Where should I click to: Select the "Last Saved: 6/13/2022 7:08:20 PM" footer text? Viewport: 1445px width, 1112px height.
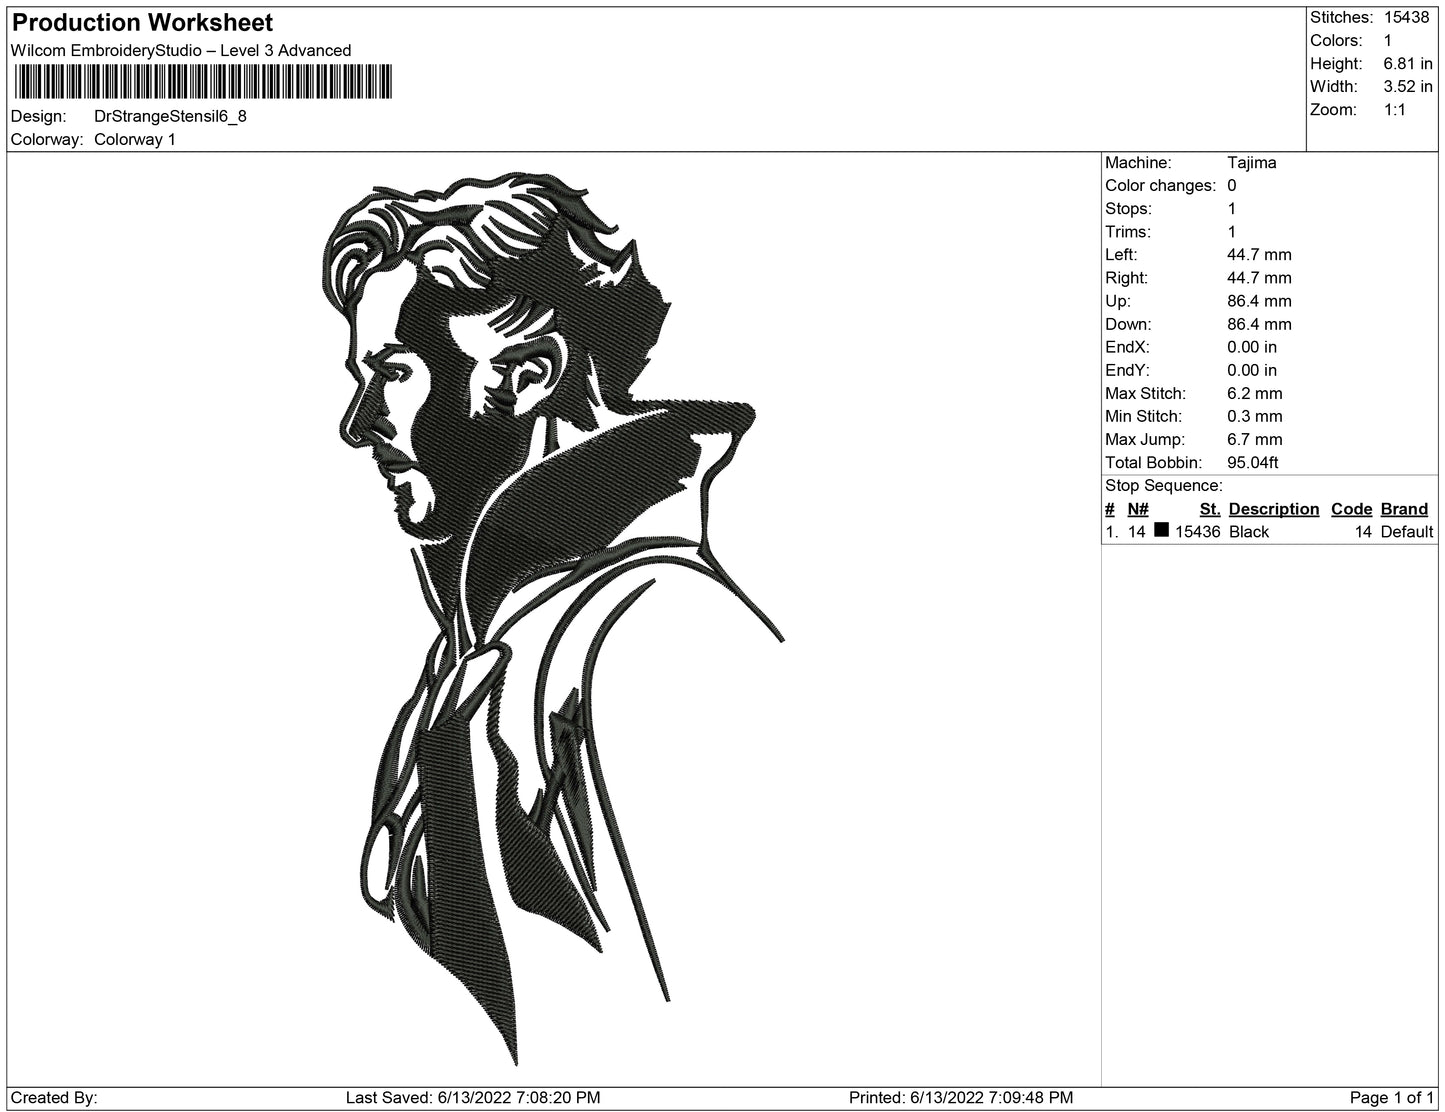(x=473, y=1098)
